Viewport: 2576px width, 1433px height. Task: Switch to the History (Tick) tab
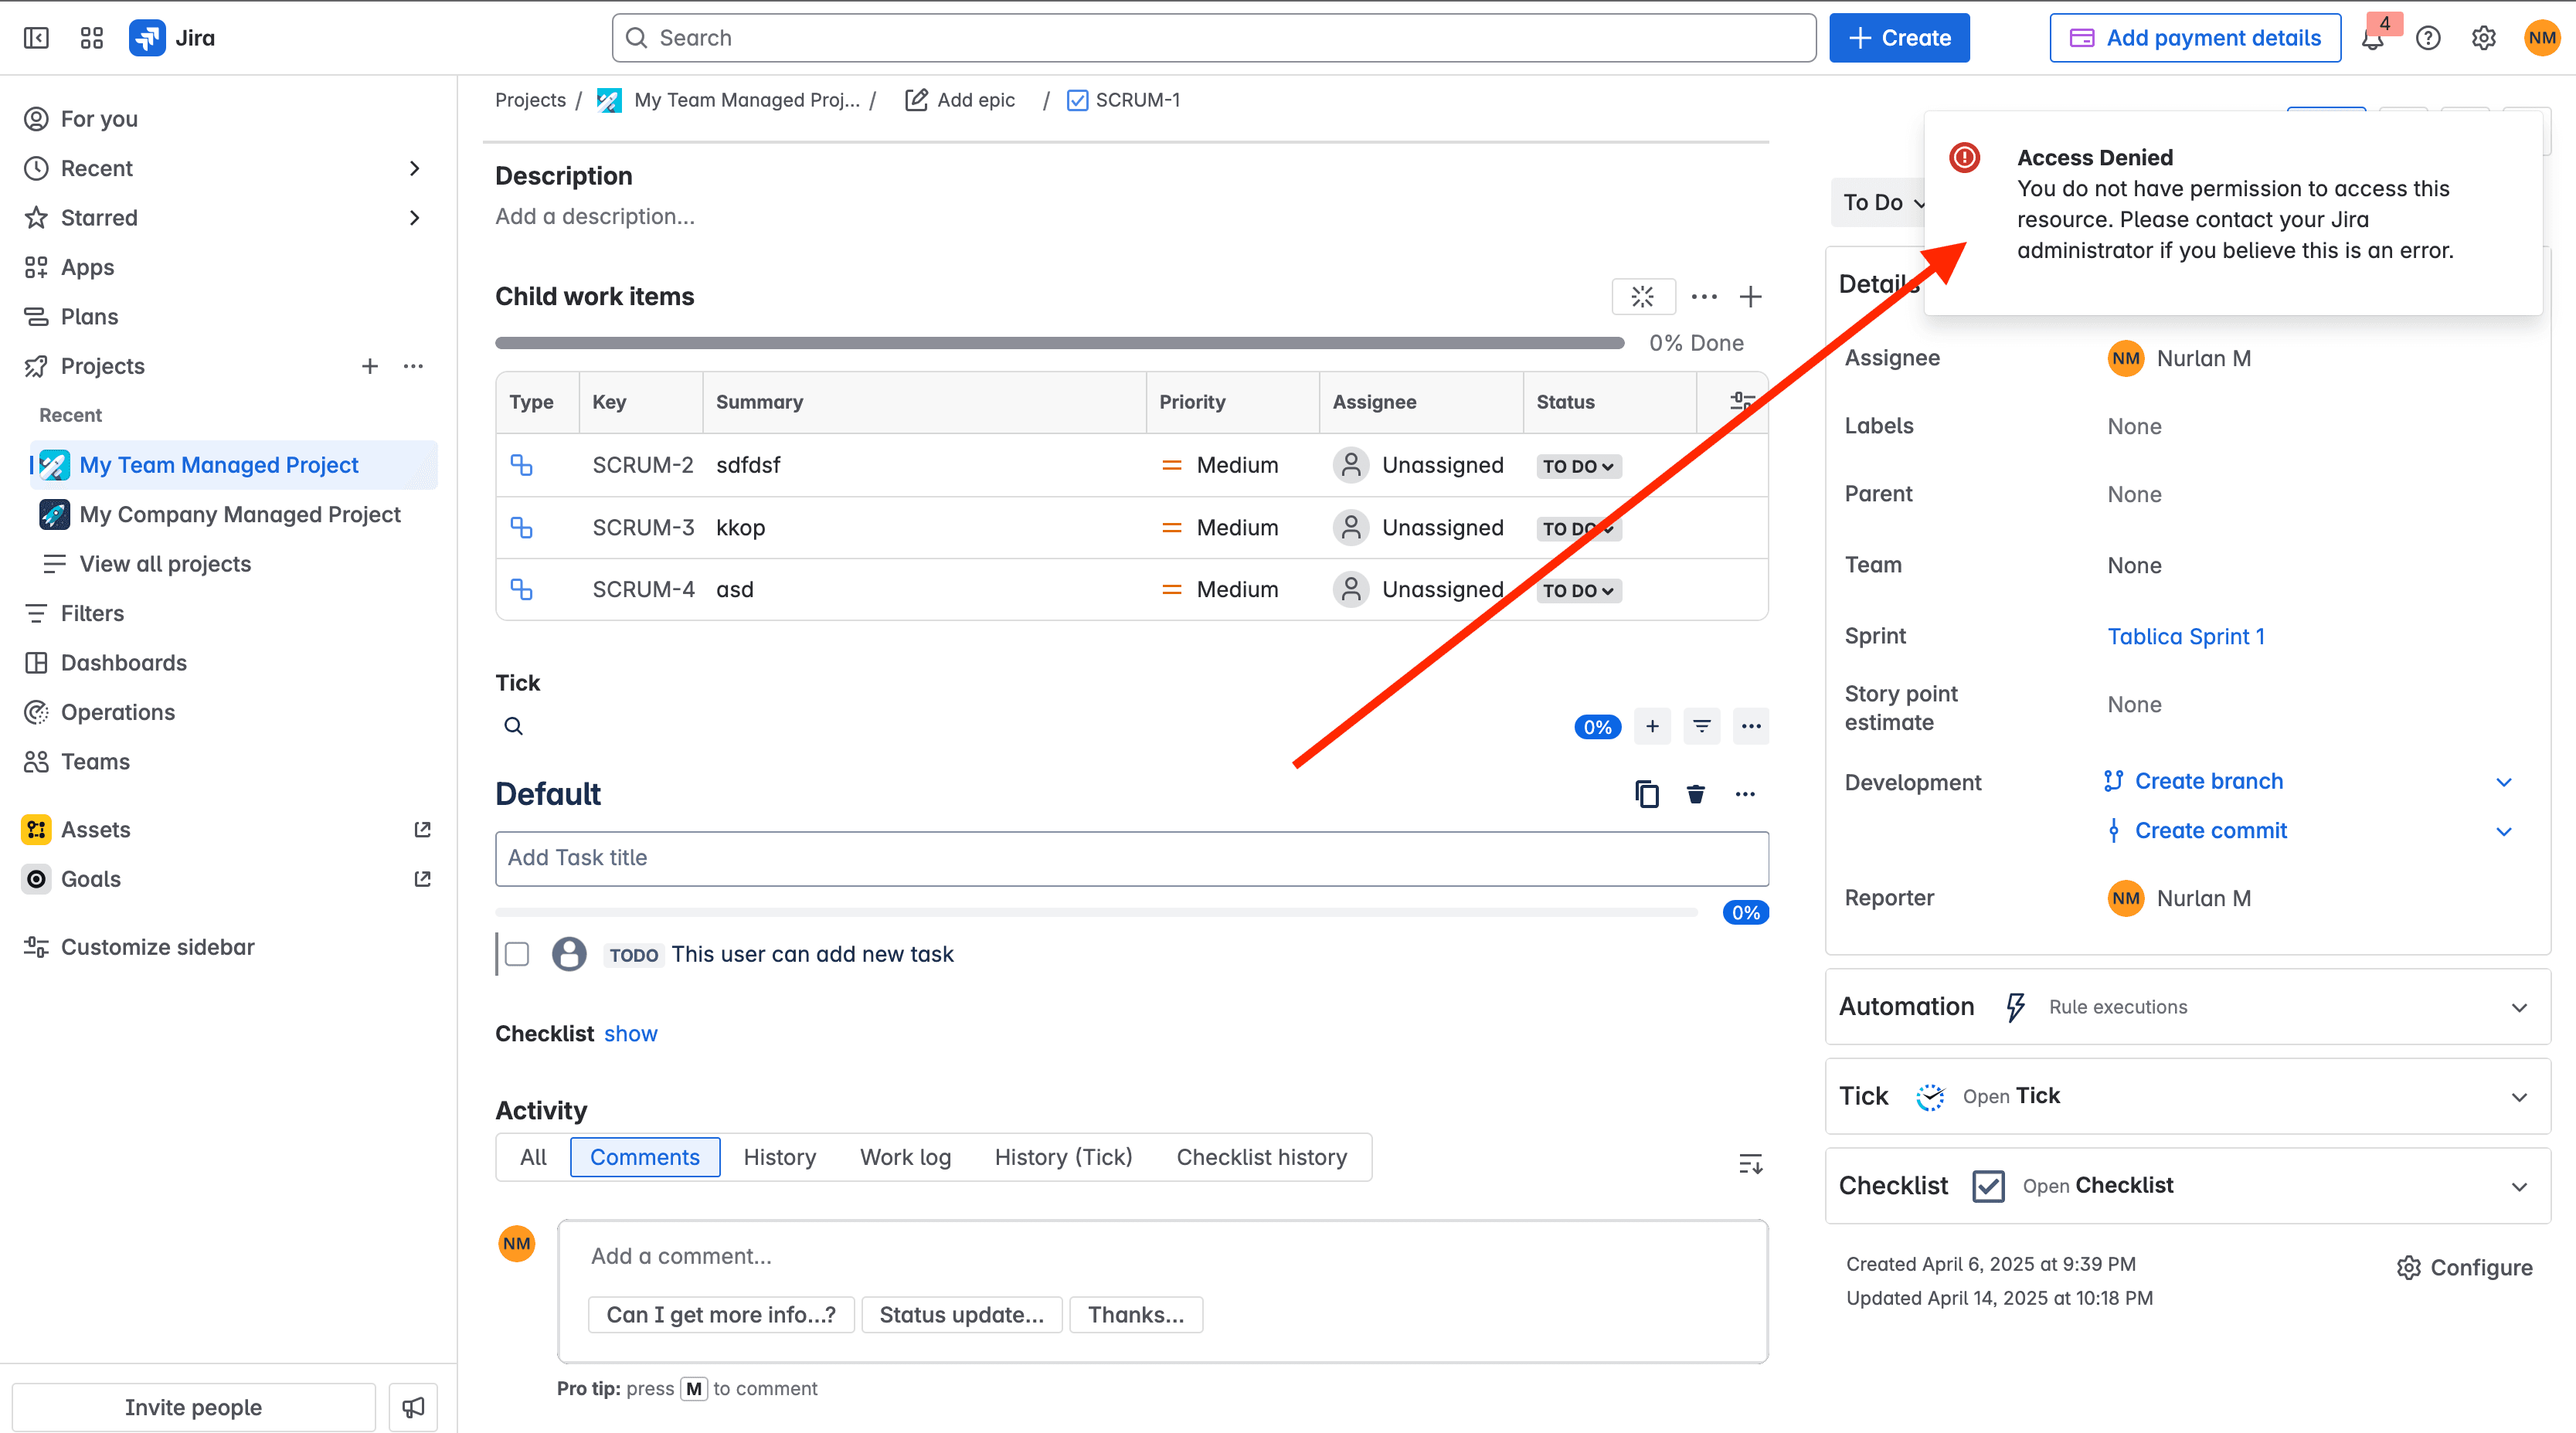(x=1063, y=1157)
